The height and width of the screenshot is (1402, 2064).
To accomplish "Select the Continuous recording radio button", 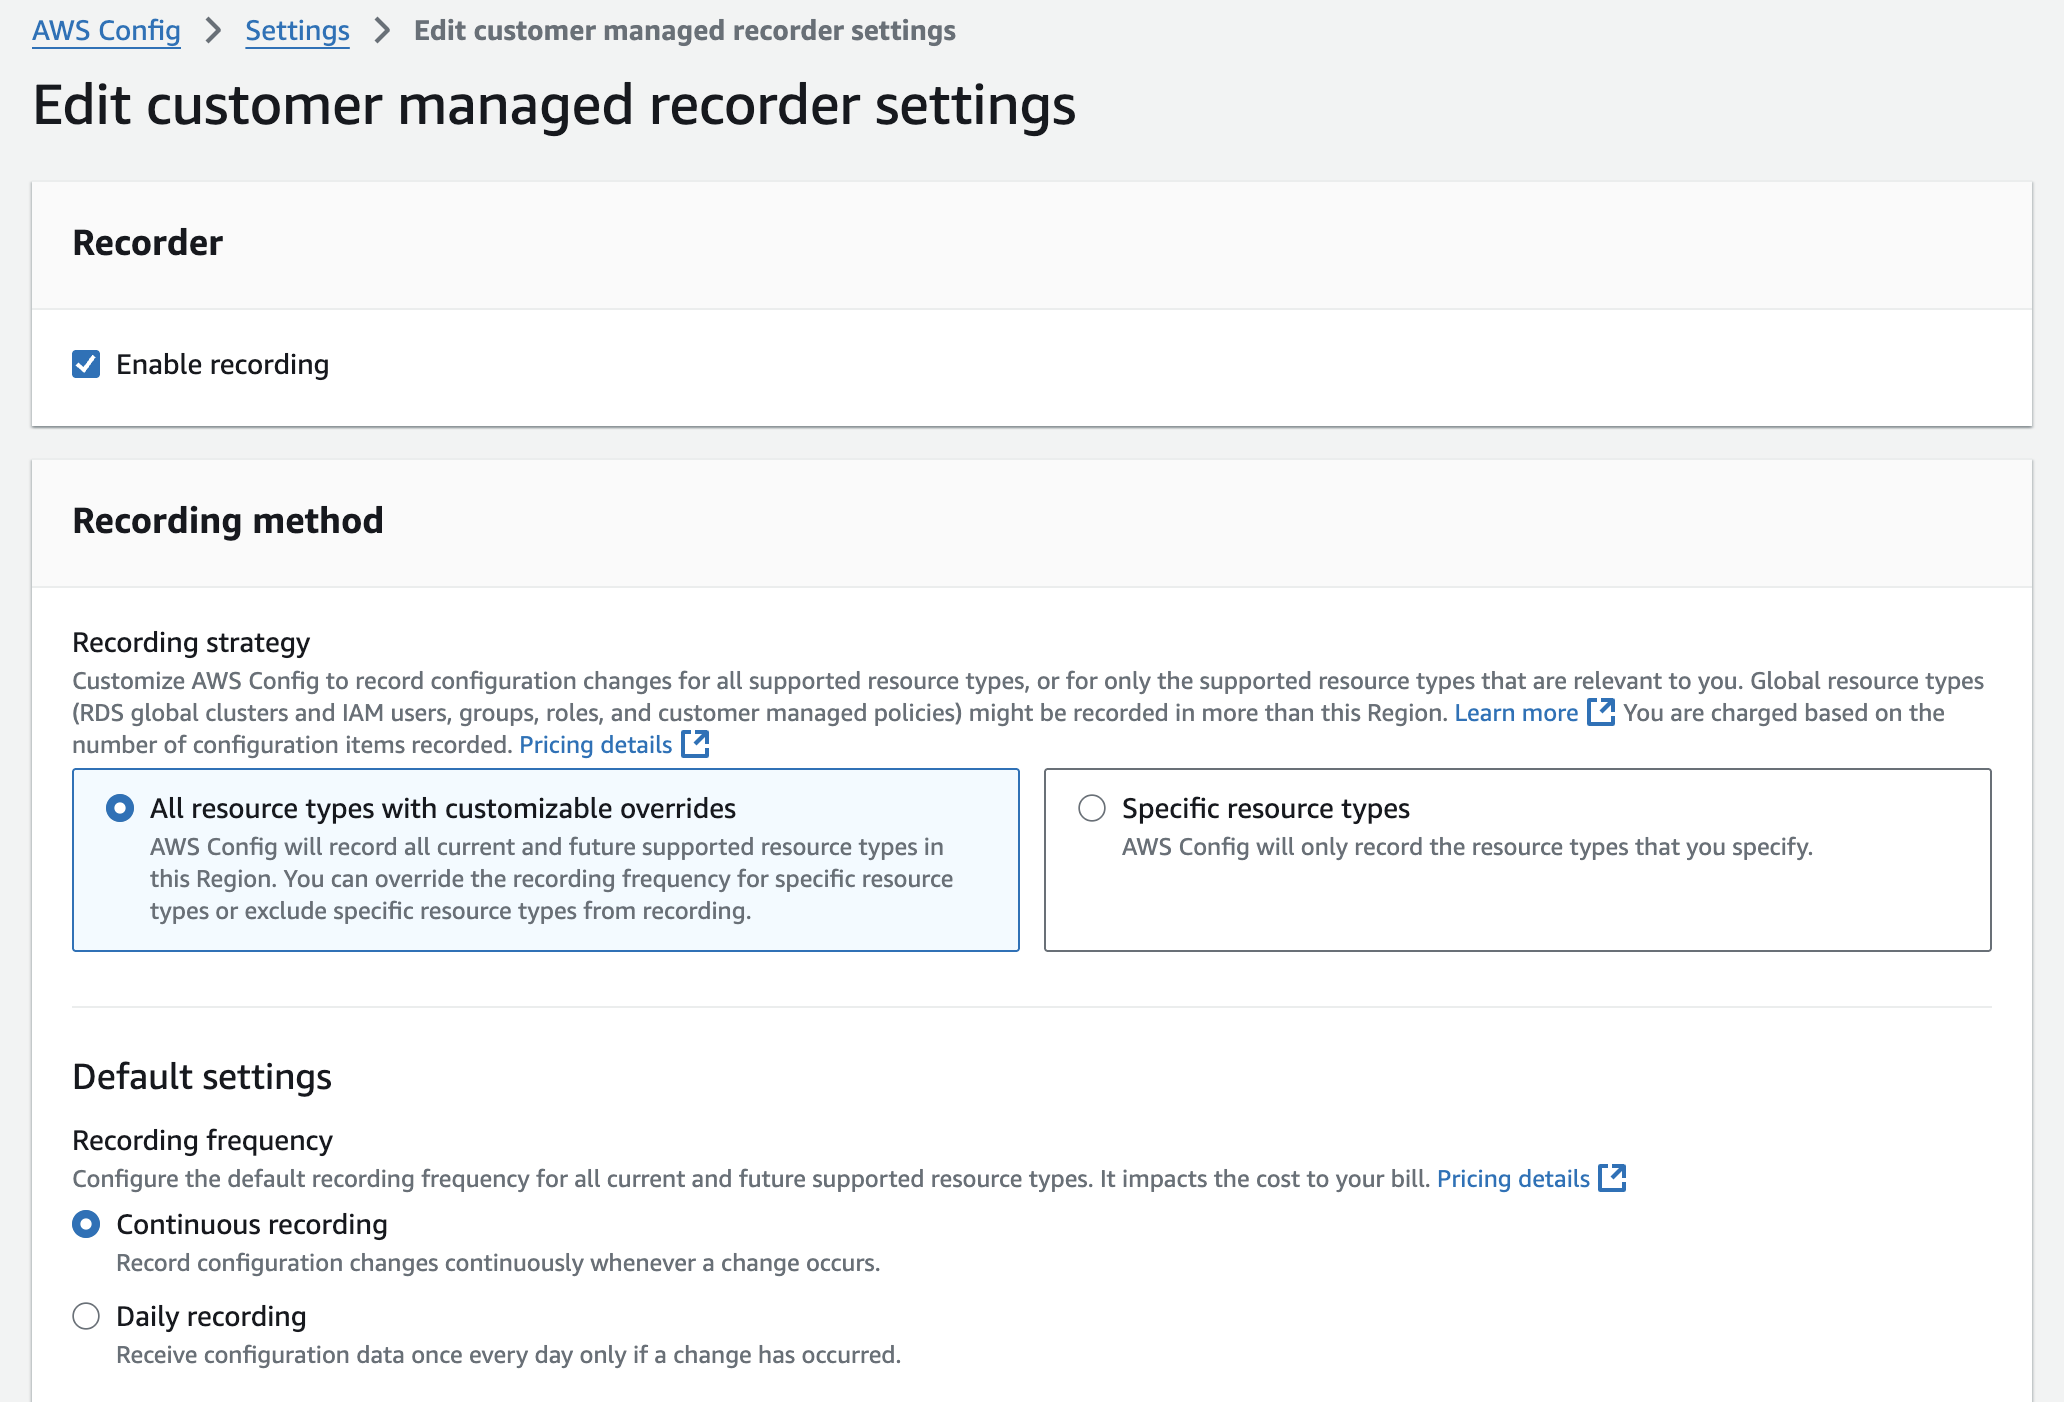I will 86,1224.
